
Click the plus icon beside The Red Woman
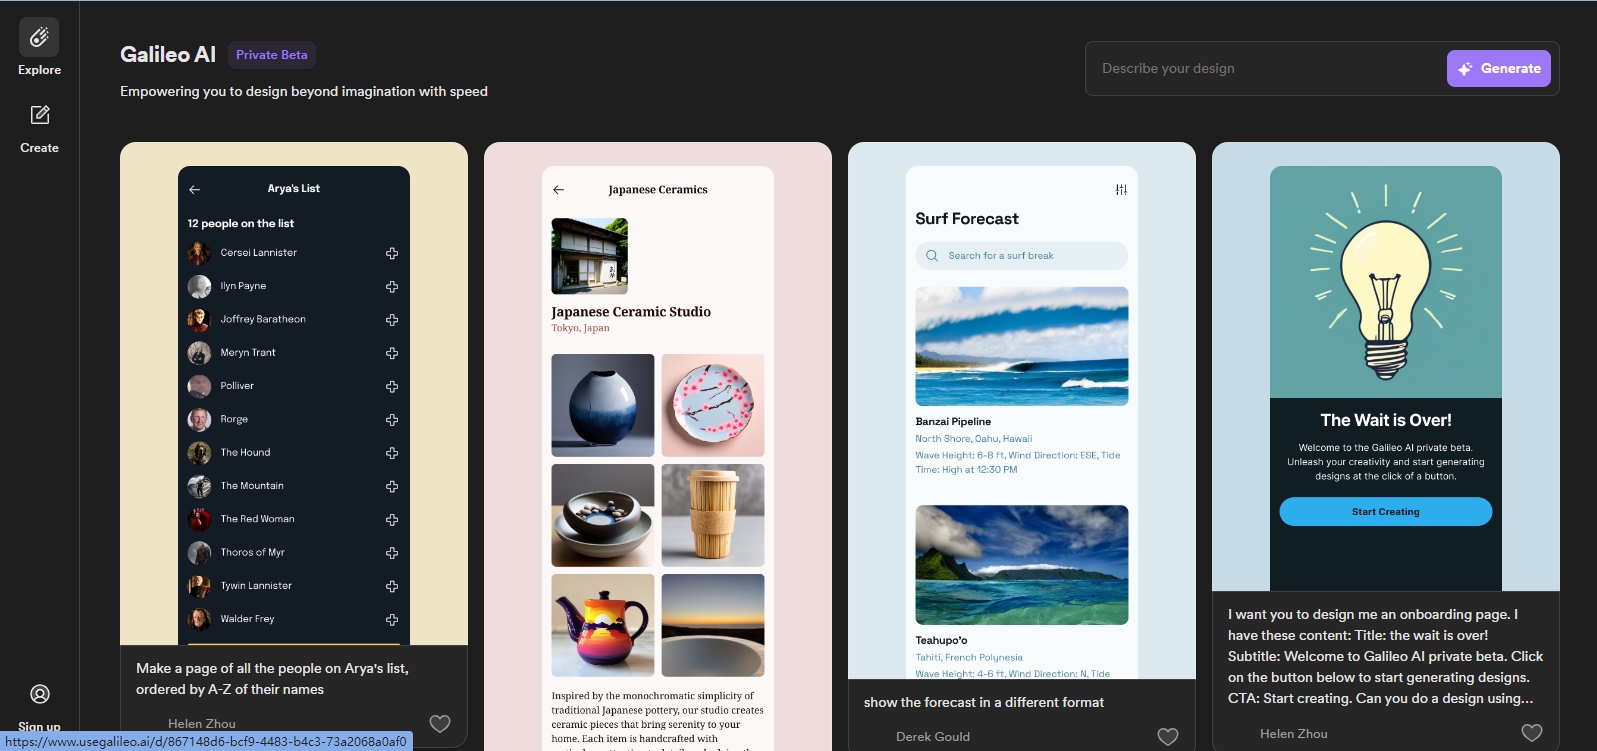pyautogui.click(x=392, y=520)
